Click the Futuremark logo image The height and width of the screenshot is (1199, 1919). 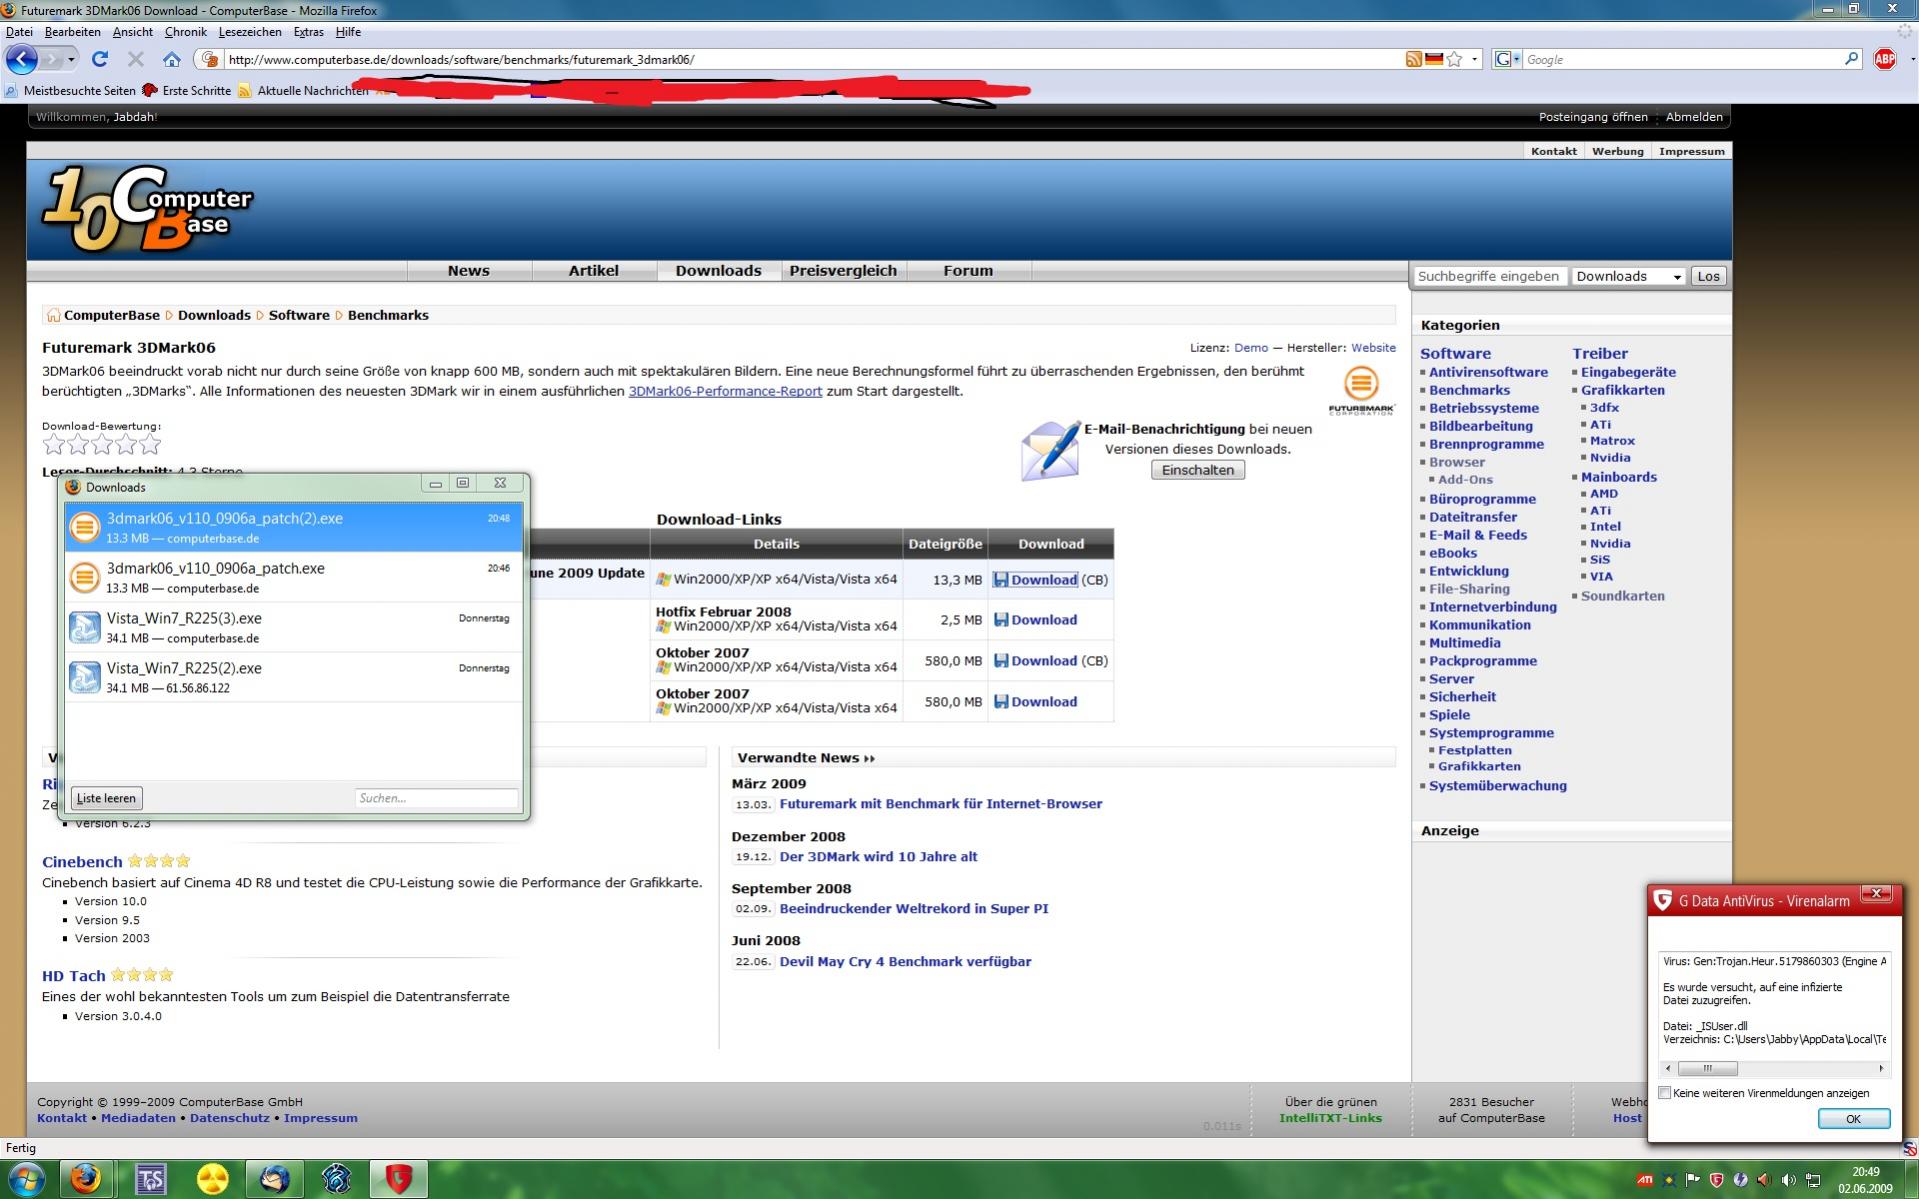[1361, 390]
